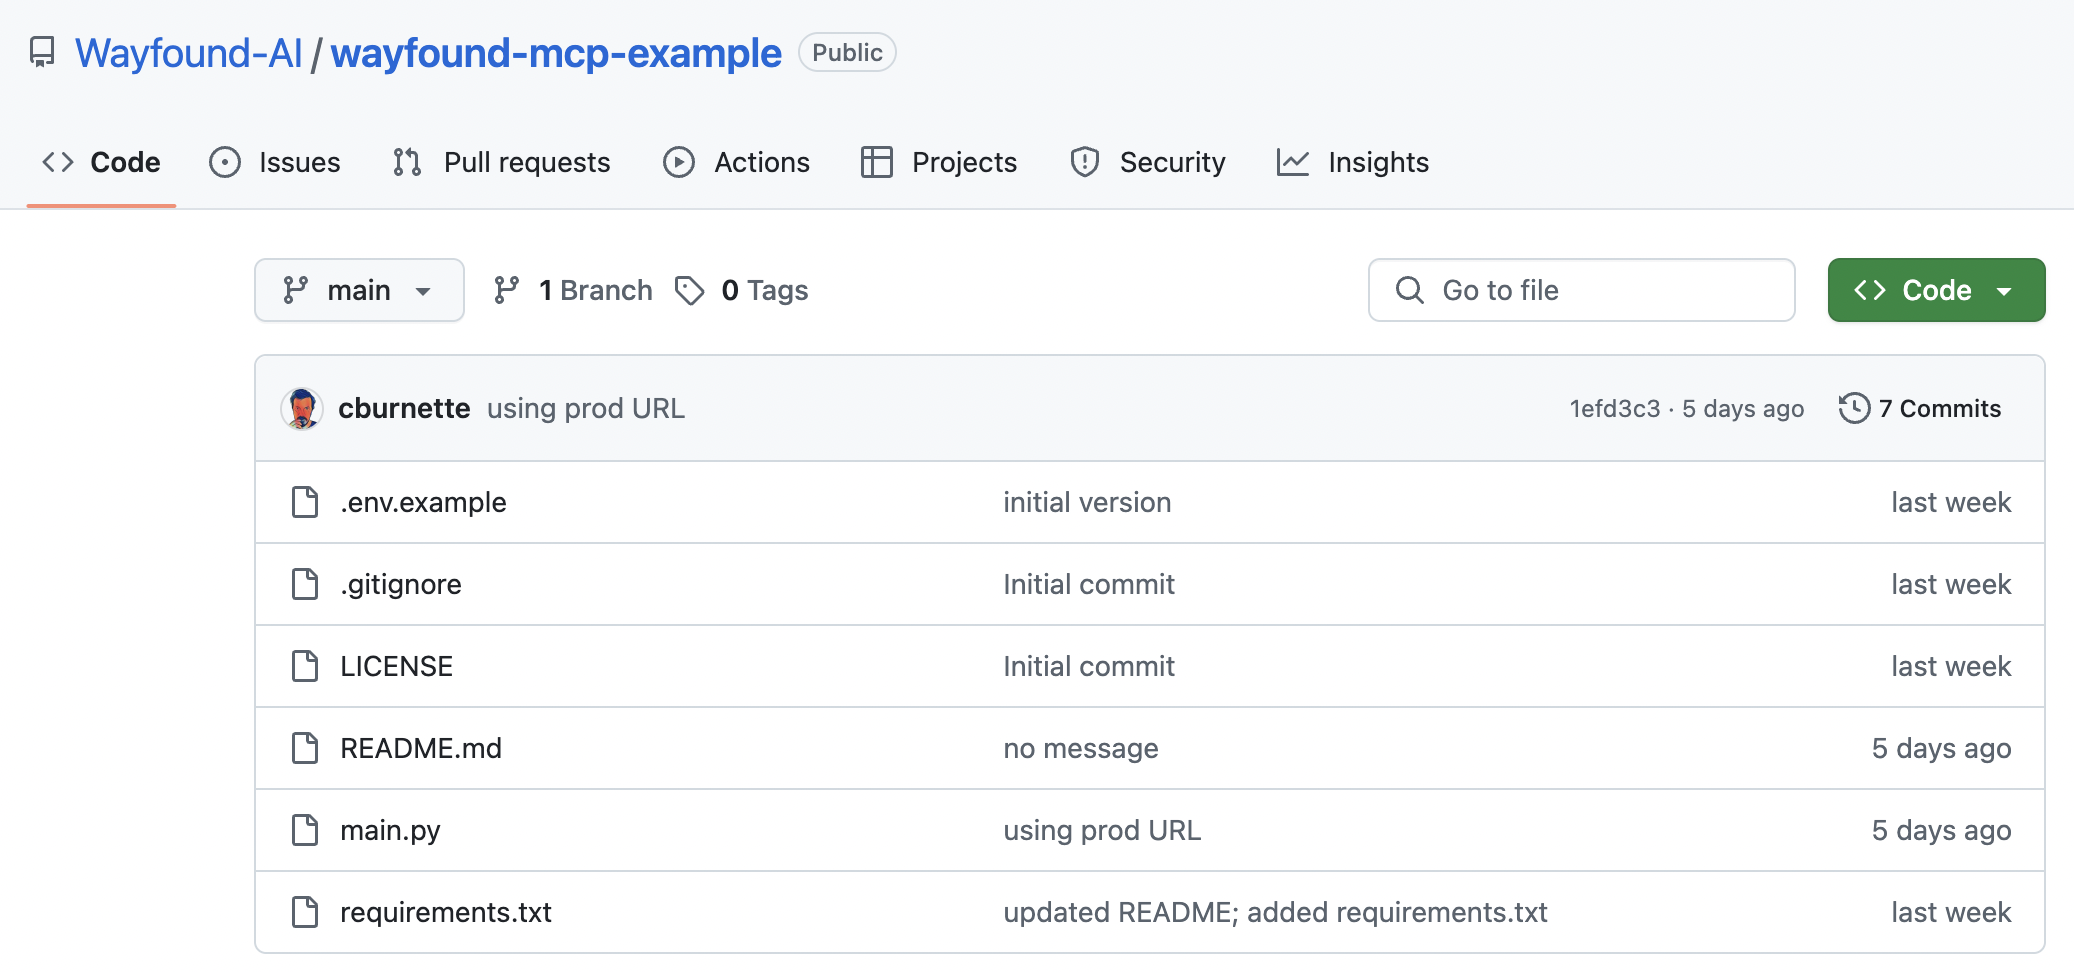Open the LICENSE 'Initial commit' message

coord(1089,666)
